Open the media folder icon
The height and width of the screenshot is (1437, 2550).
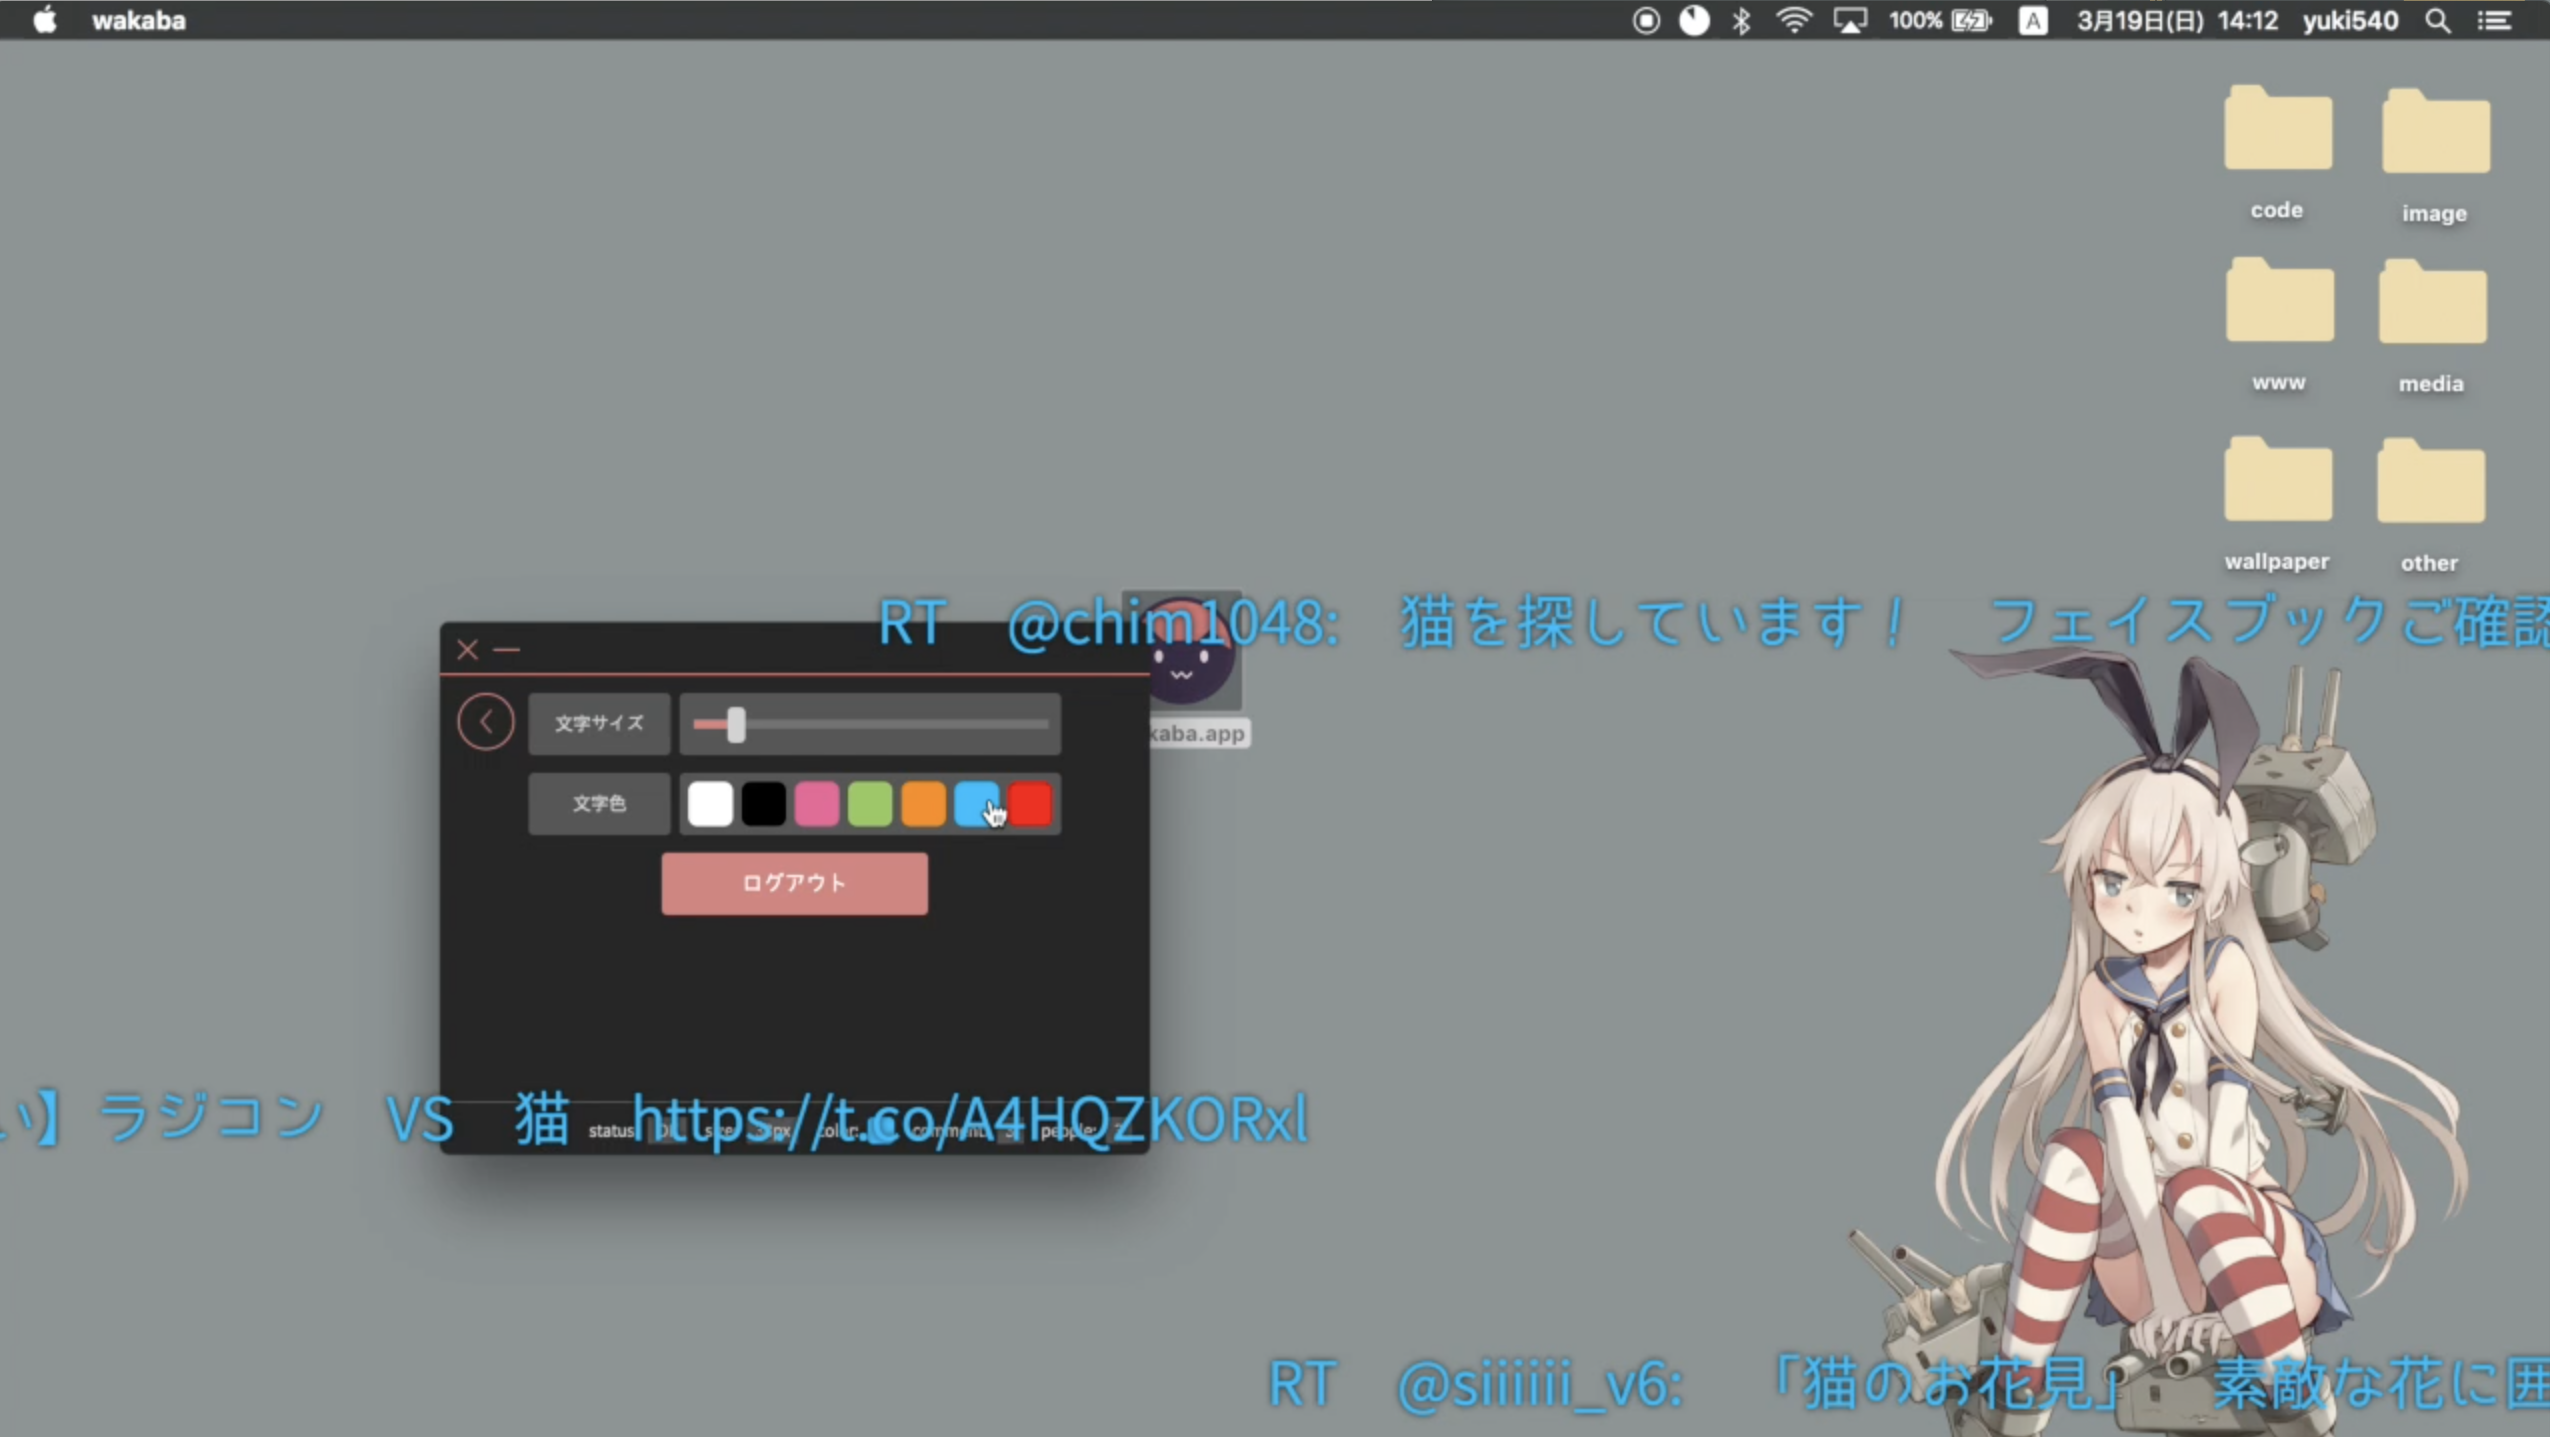point(2431,305)
